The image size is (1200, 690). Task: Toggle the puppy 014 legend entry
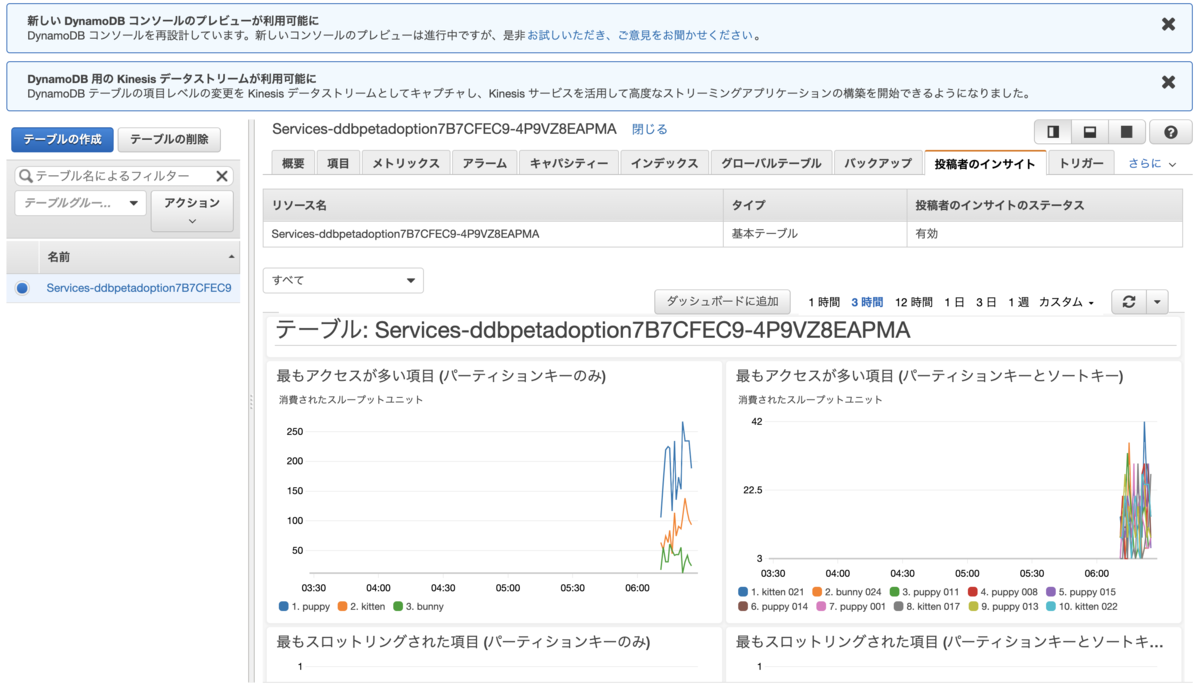[773, 607]
